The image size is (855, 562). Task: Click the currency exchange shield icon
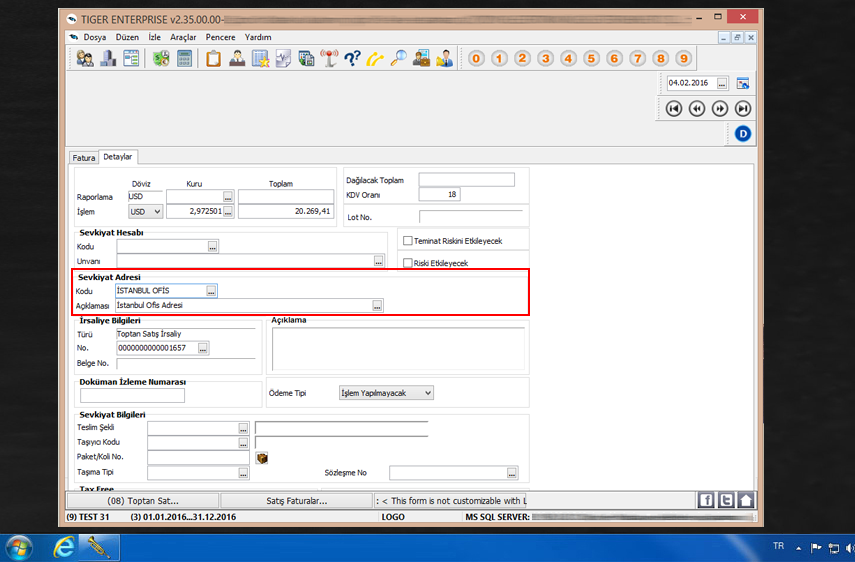[161, 58]
